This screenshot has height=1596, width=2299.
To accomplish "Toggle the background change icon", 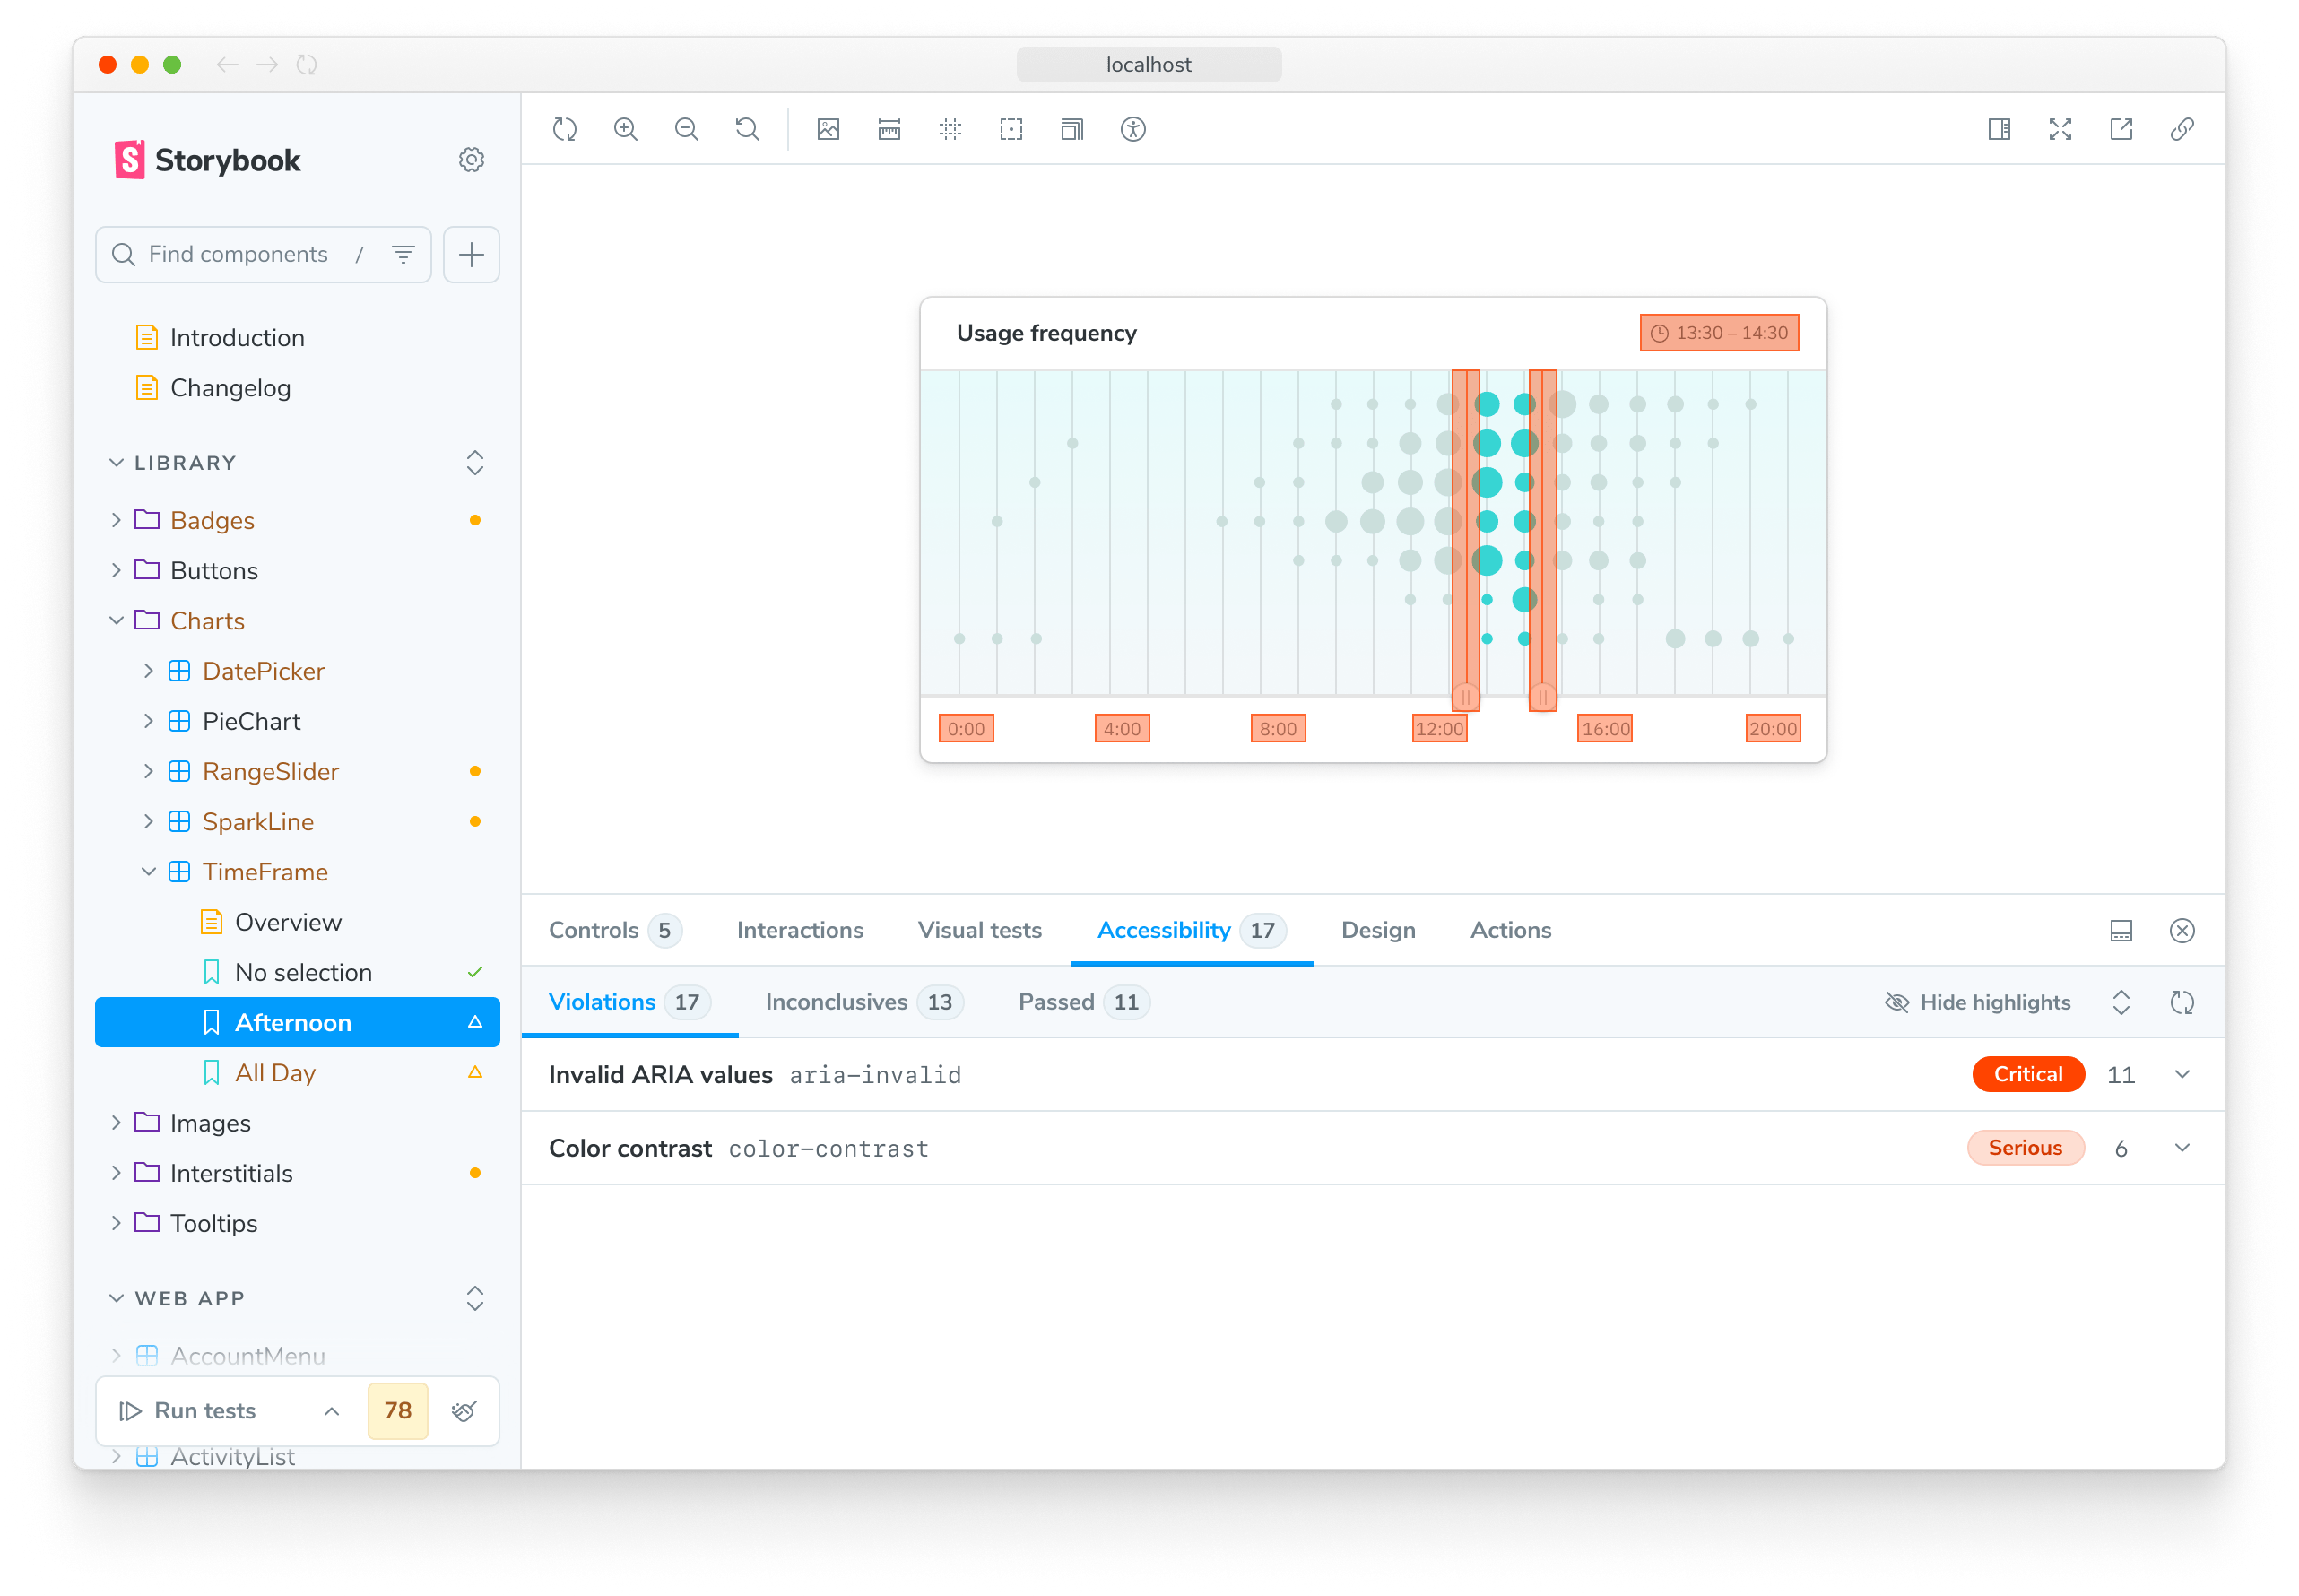I will click(x=827, y=129).
